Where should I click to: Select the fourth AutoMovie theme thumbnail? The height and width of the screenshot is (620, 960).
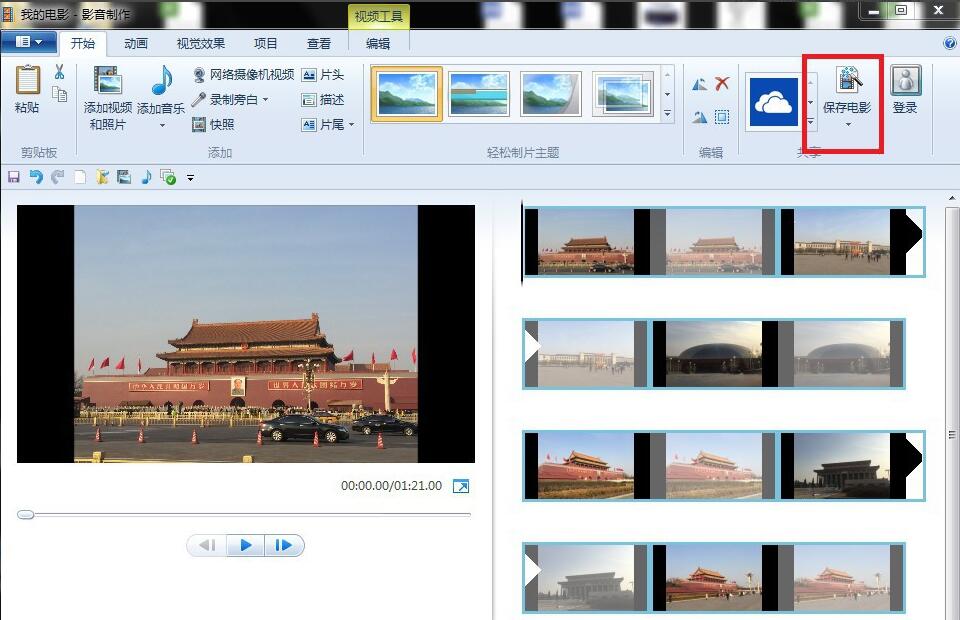pos(623,94)
